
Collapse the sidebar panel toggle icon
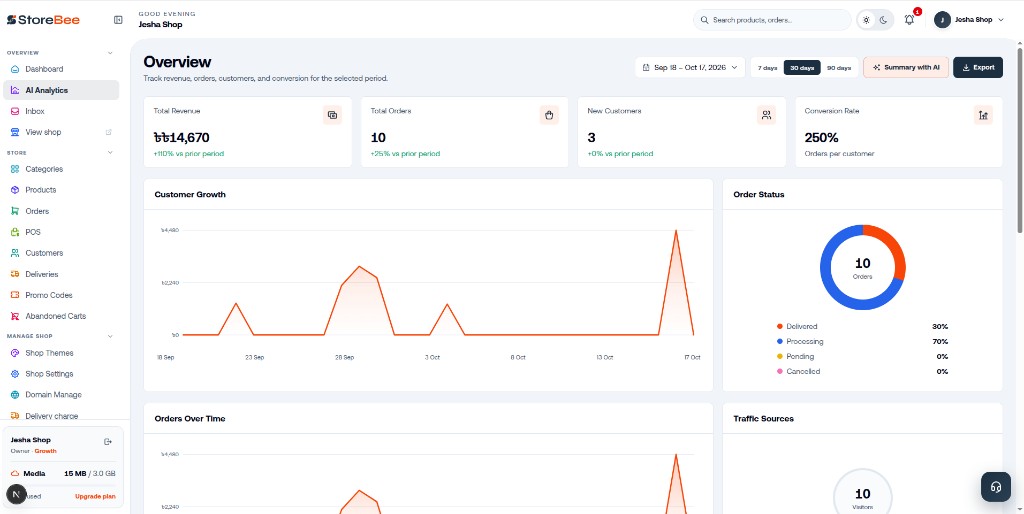(x=118, y=20)
